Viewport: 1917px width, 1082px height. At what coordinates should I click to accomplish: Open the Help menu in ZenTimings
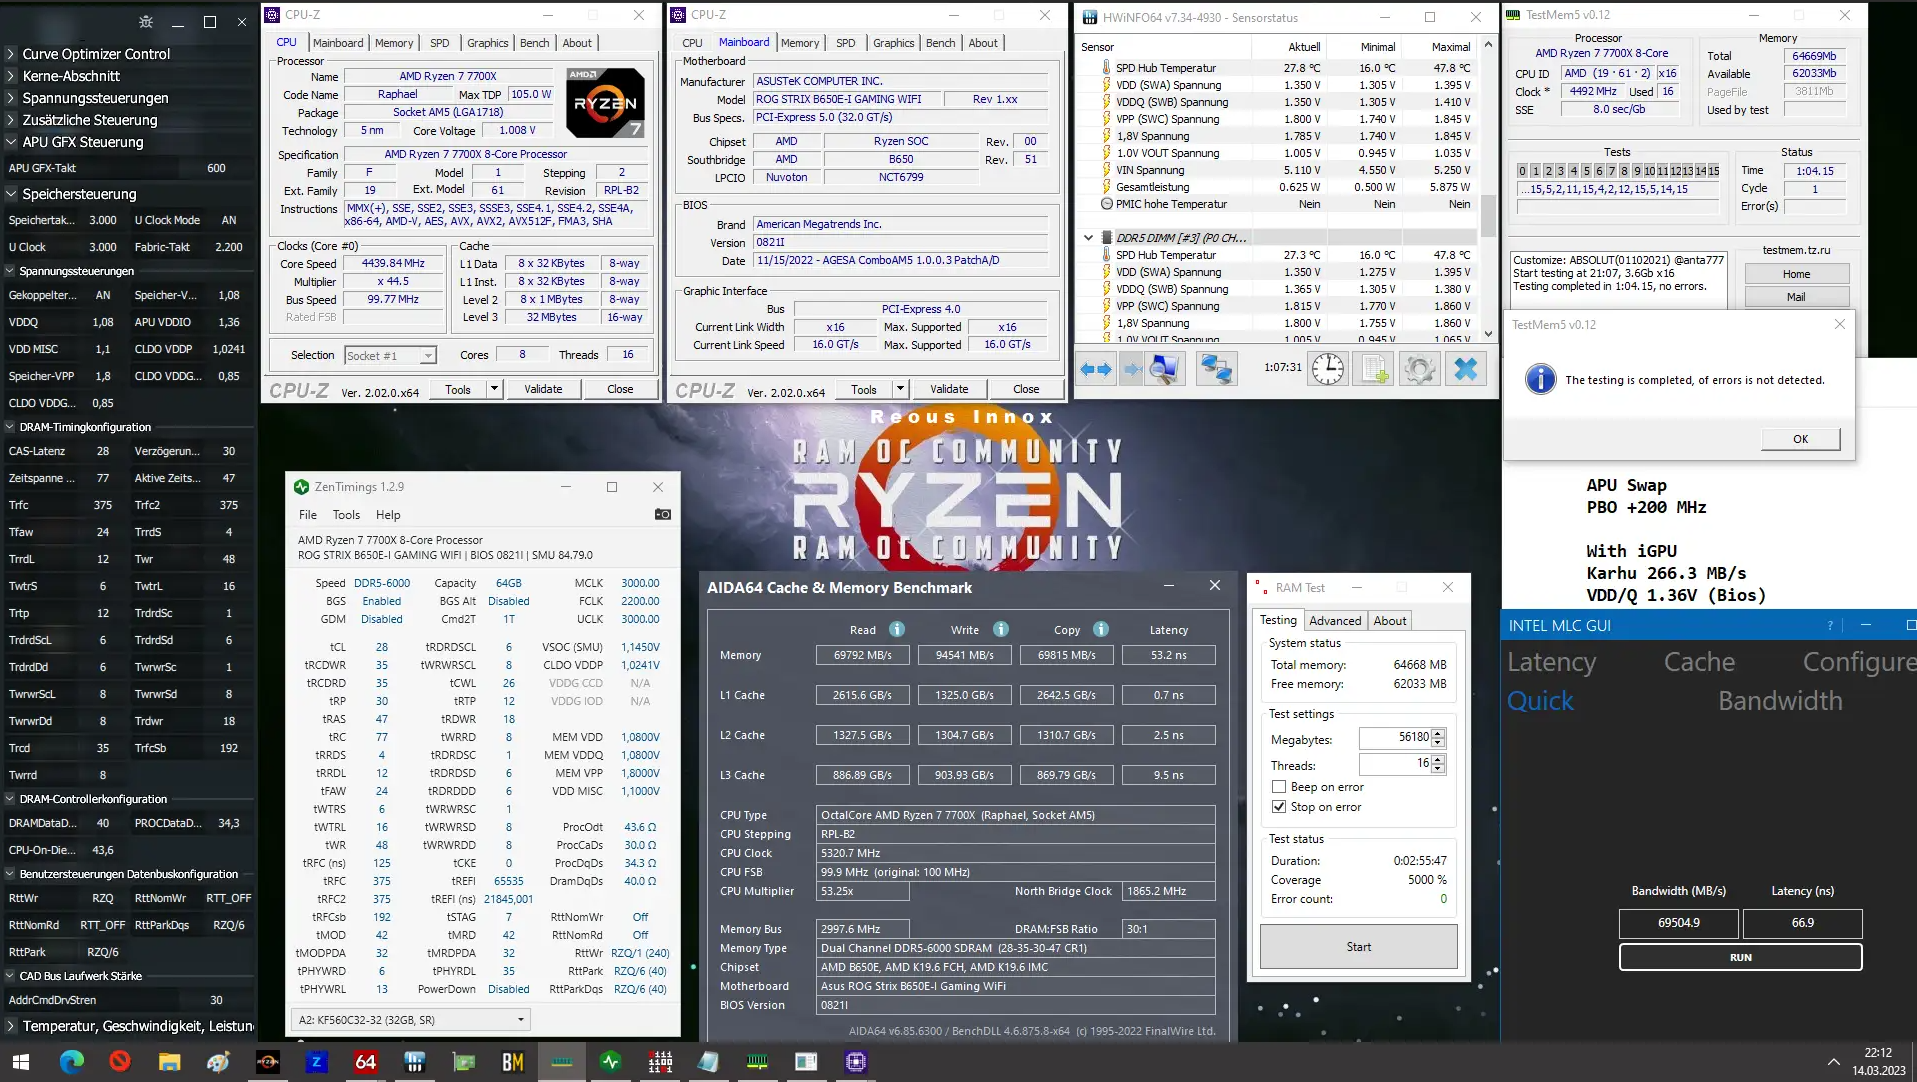[388, 515]
